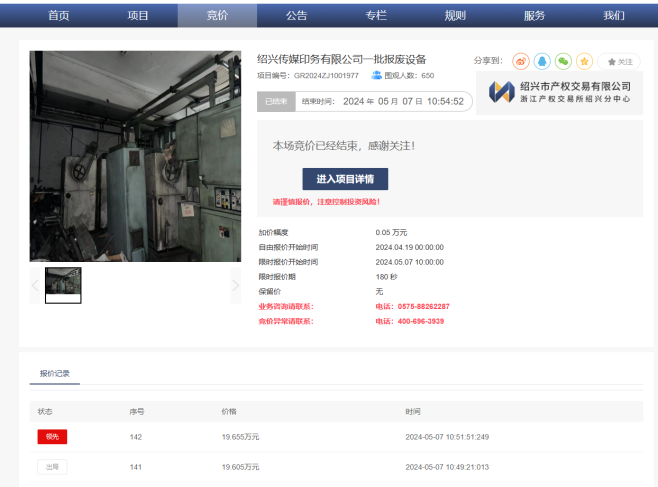Click the red risk warning text

pos(326,202)
